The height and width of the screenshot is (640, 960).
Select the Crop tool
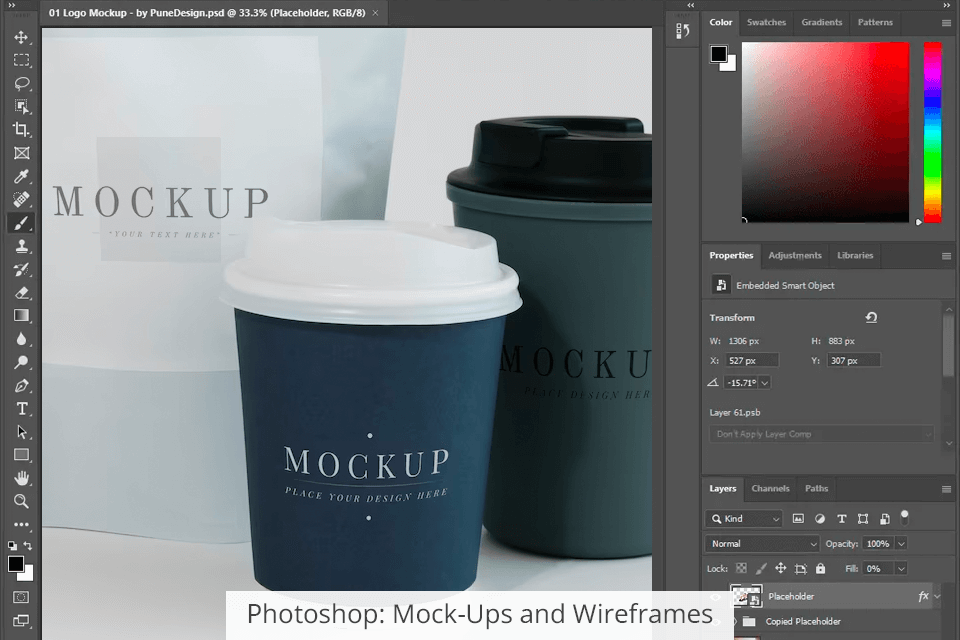tap(21, 130)
